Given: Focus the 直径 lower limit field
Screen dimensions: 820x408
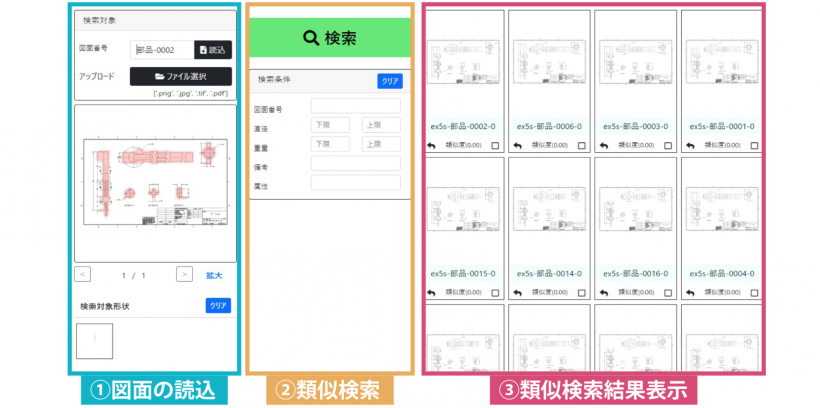Looking at the screenshot, I should [330, 125].
